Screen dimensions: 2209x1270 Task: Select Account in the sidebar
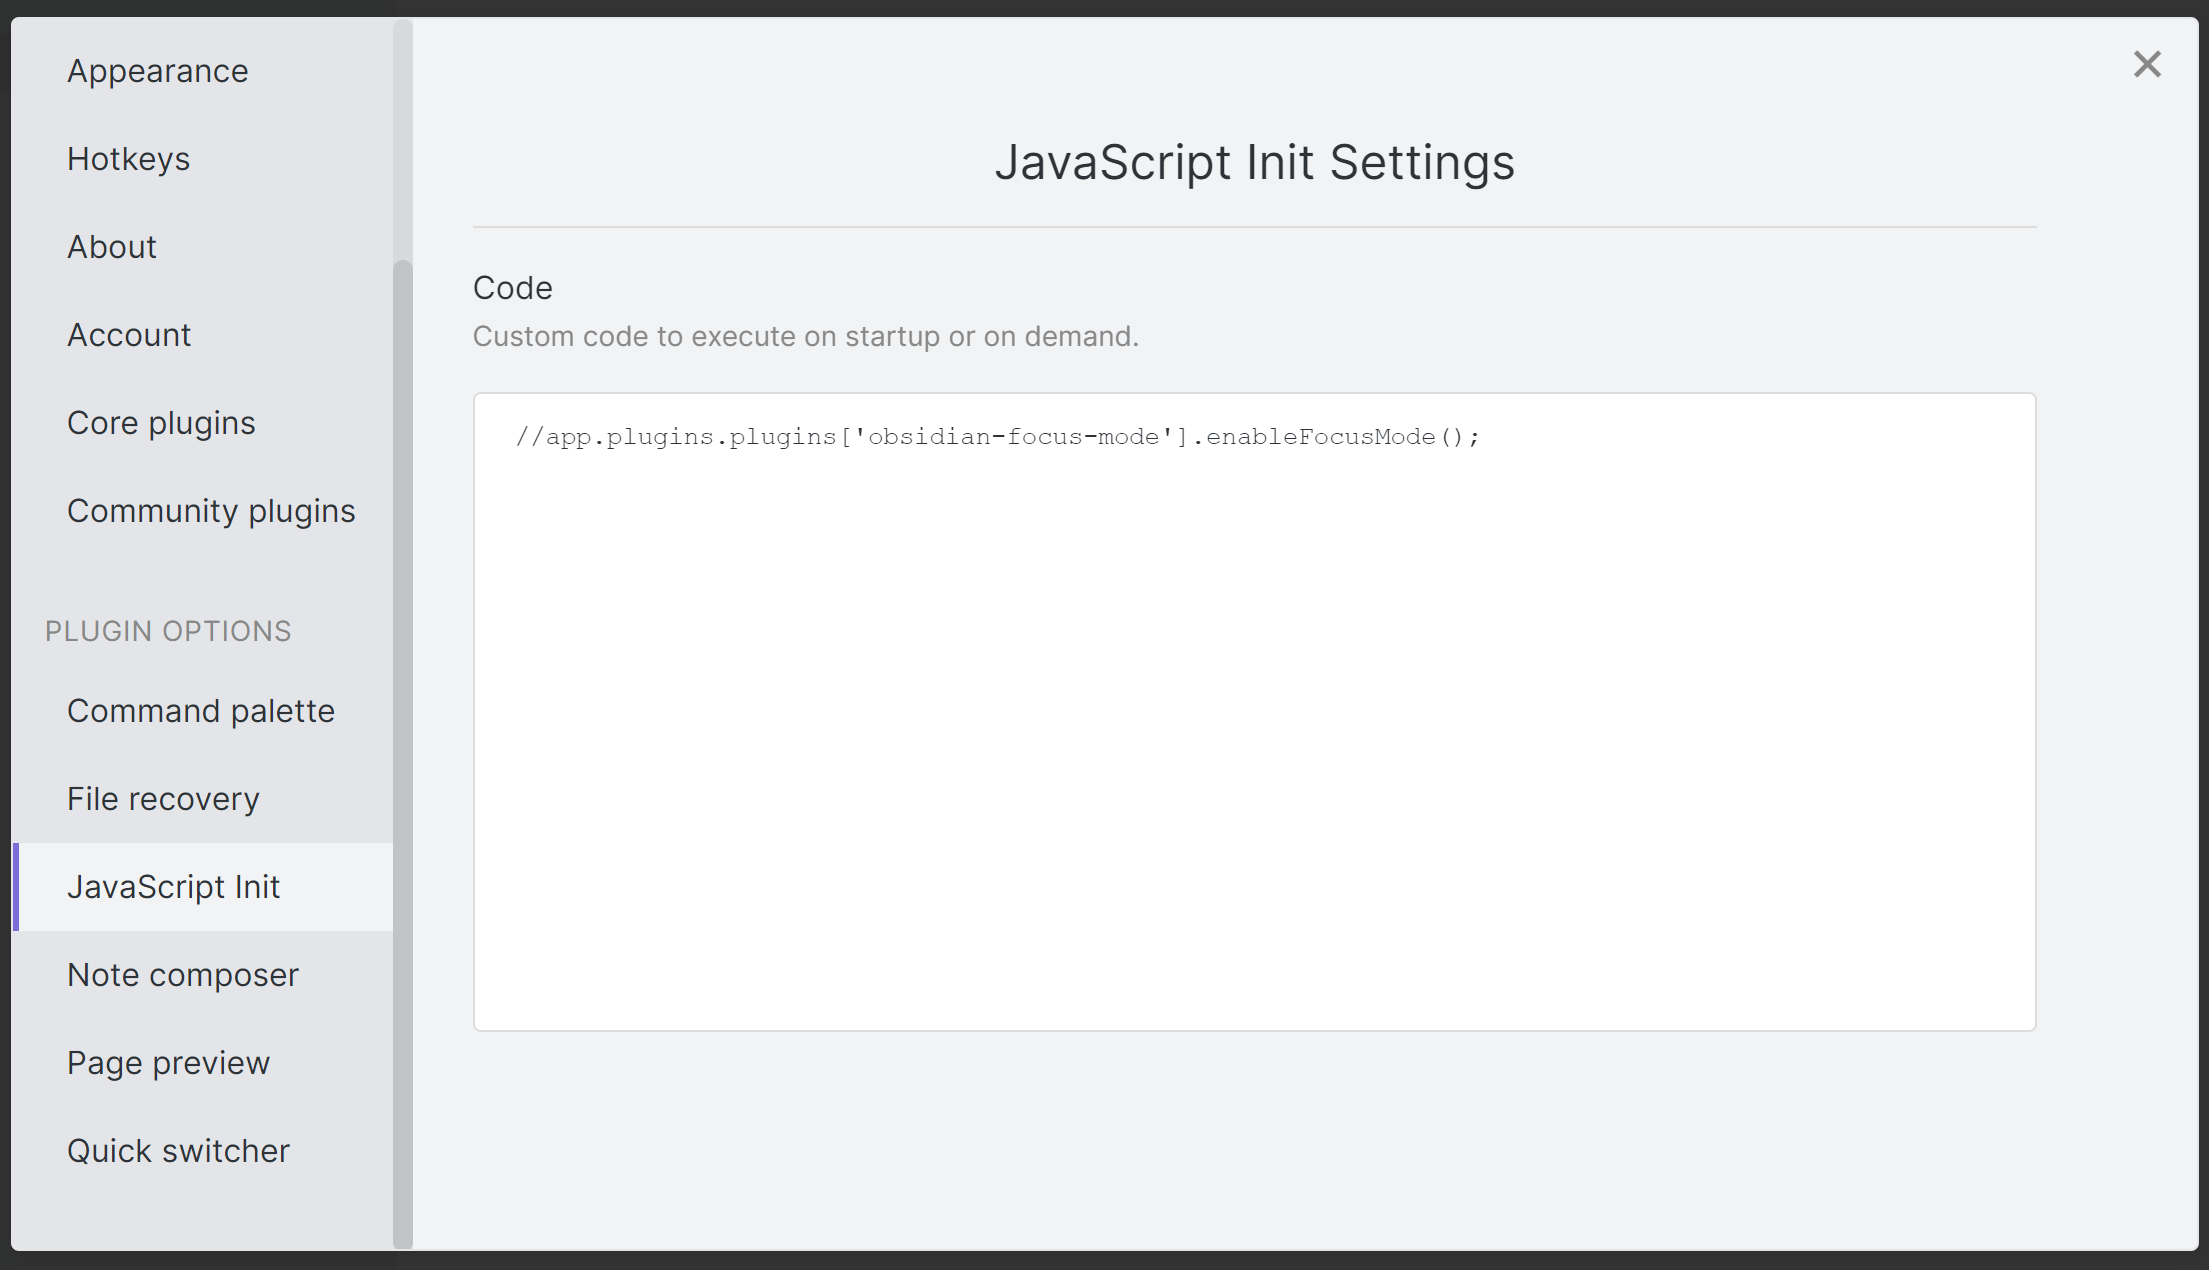click(129, 335)
